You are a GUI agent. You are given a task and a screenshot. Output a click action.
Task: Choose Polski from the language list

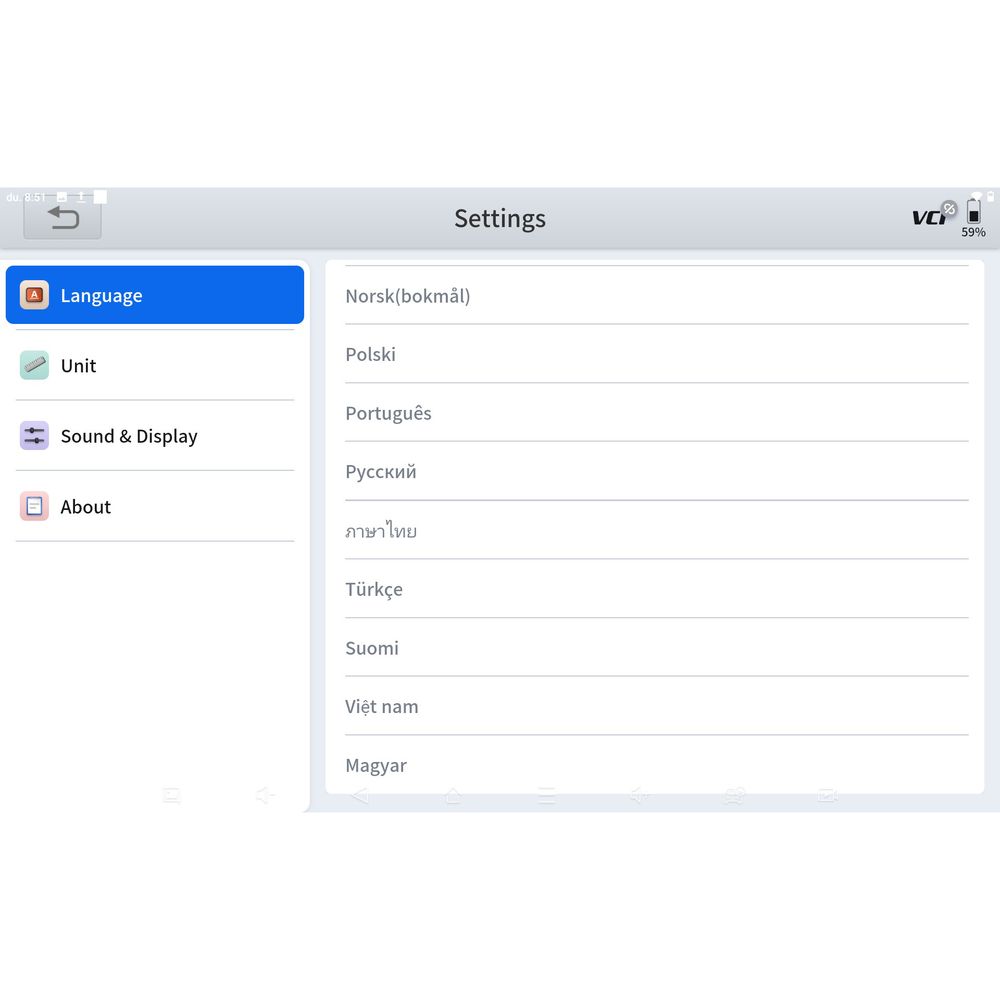[656, 354]
